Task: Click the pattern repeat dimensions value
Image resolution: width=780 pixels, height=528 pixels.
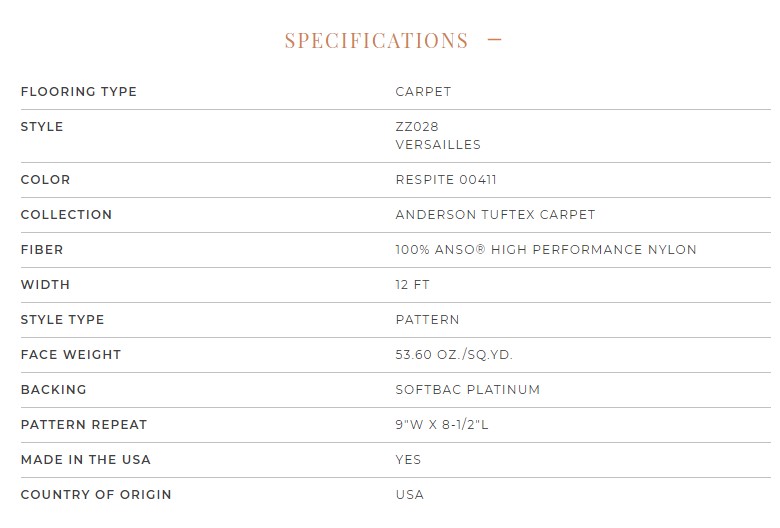Action: tap(442, 424)
